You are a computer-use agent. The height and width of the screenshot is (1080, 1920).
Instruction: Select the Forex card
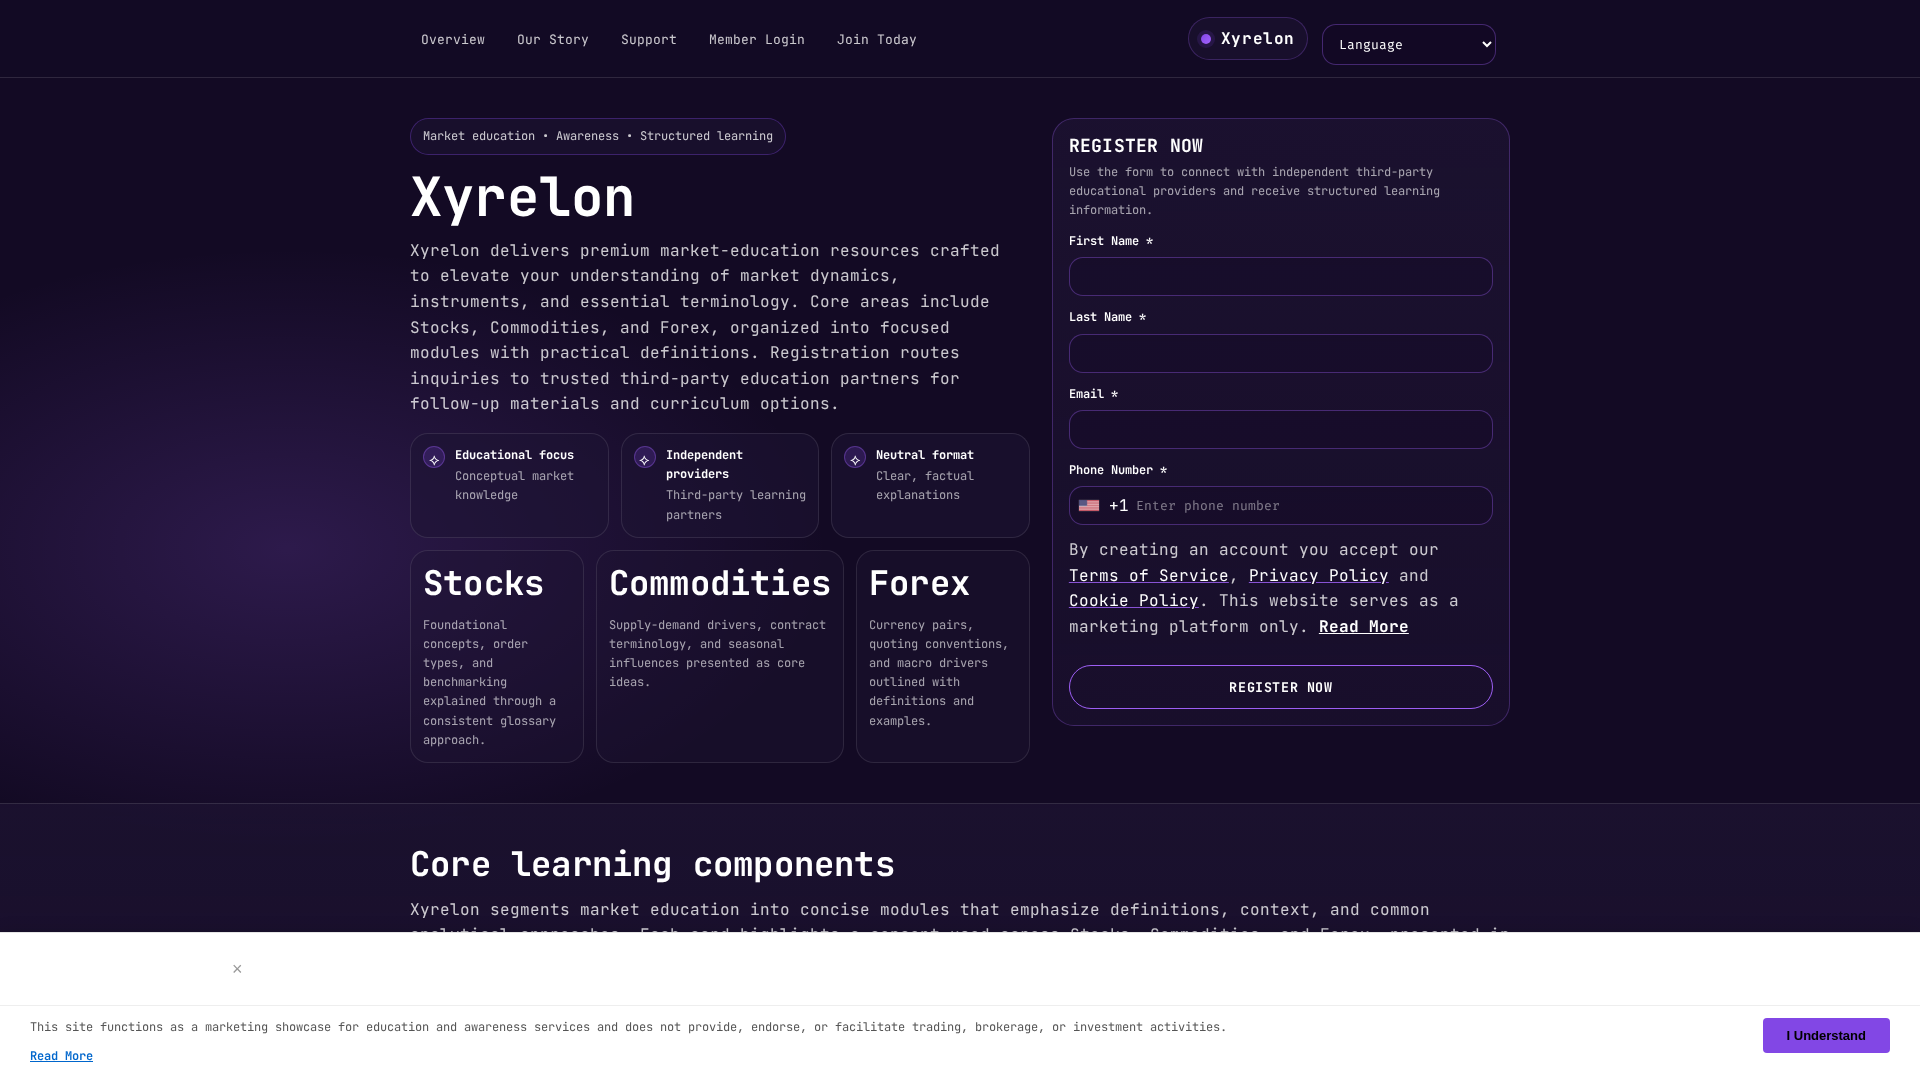pos(942,656)
